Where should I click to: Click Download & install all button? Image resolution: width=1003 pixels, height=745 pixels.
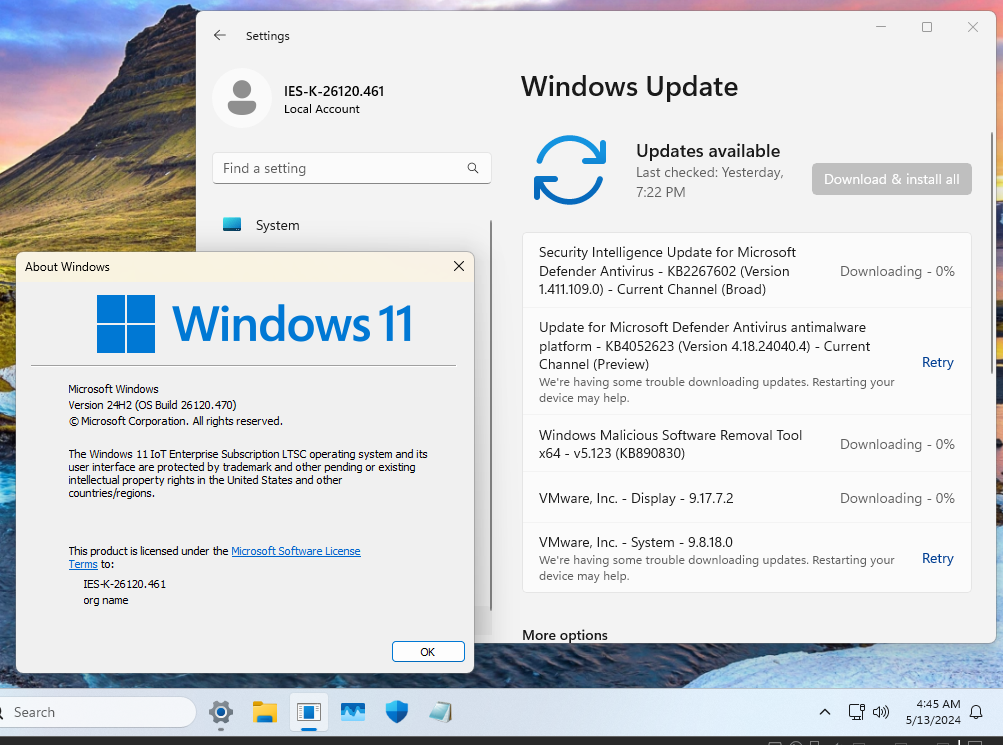pos(891,179)
